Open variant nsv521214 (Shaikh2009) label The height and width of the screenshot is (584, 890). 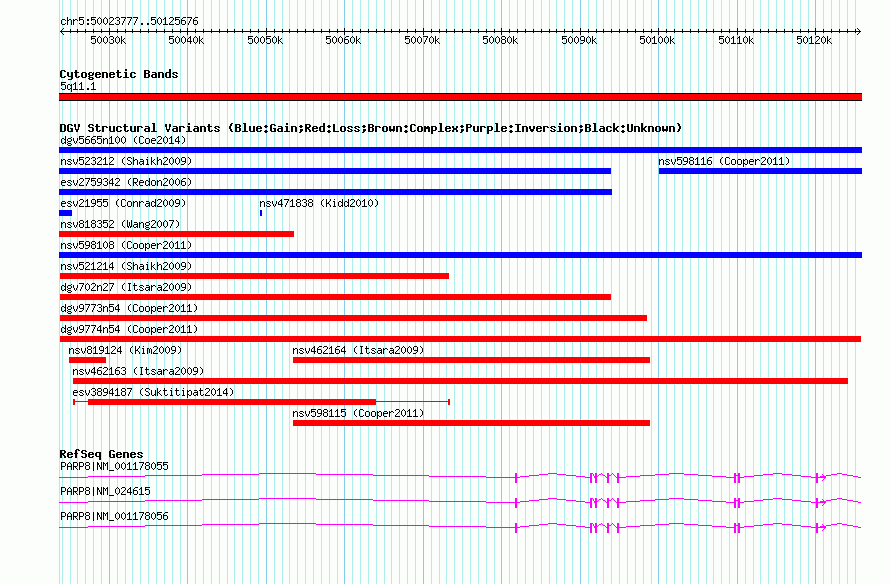(x=126, y=266)
